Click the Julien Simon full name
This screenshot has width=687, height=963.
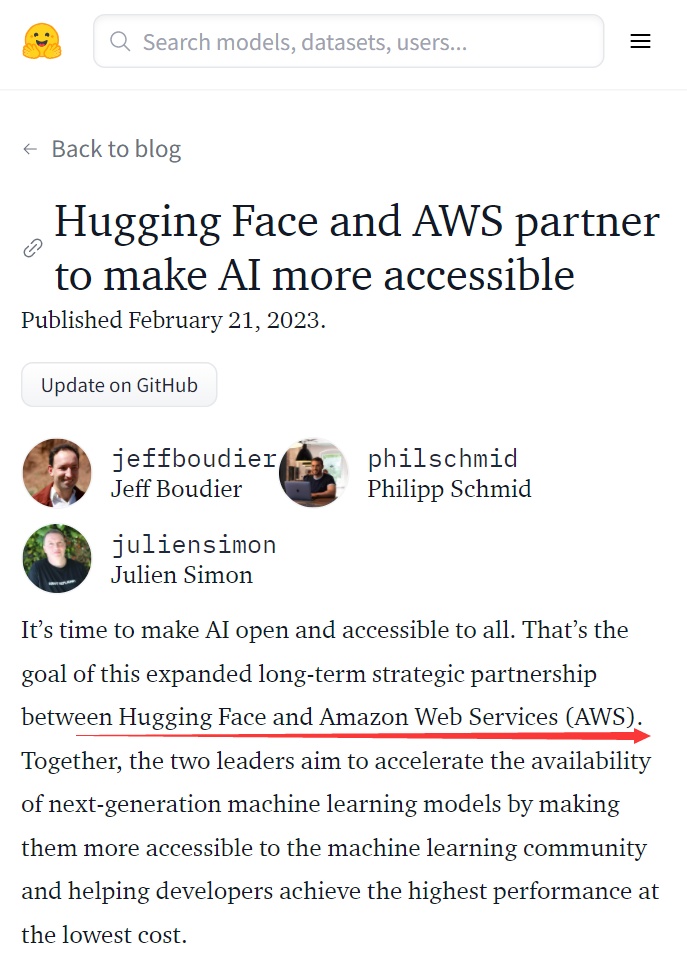[181, 575]
